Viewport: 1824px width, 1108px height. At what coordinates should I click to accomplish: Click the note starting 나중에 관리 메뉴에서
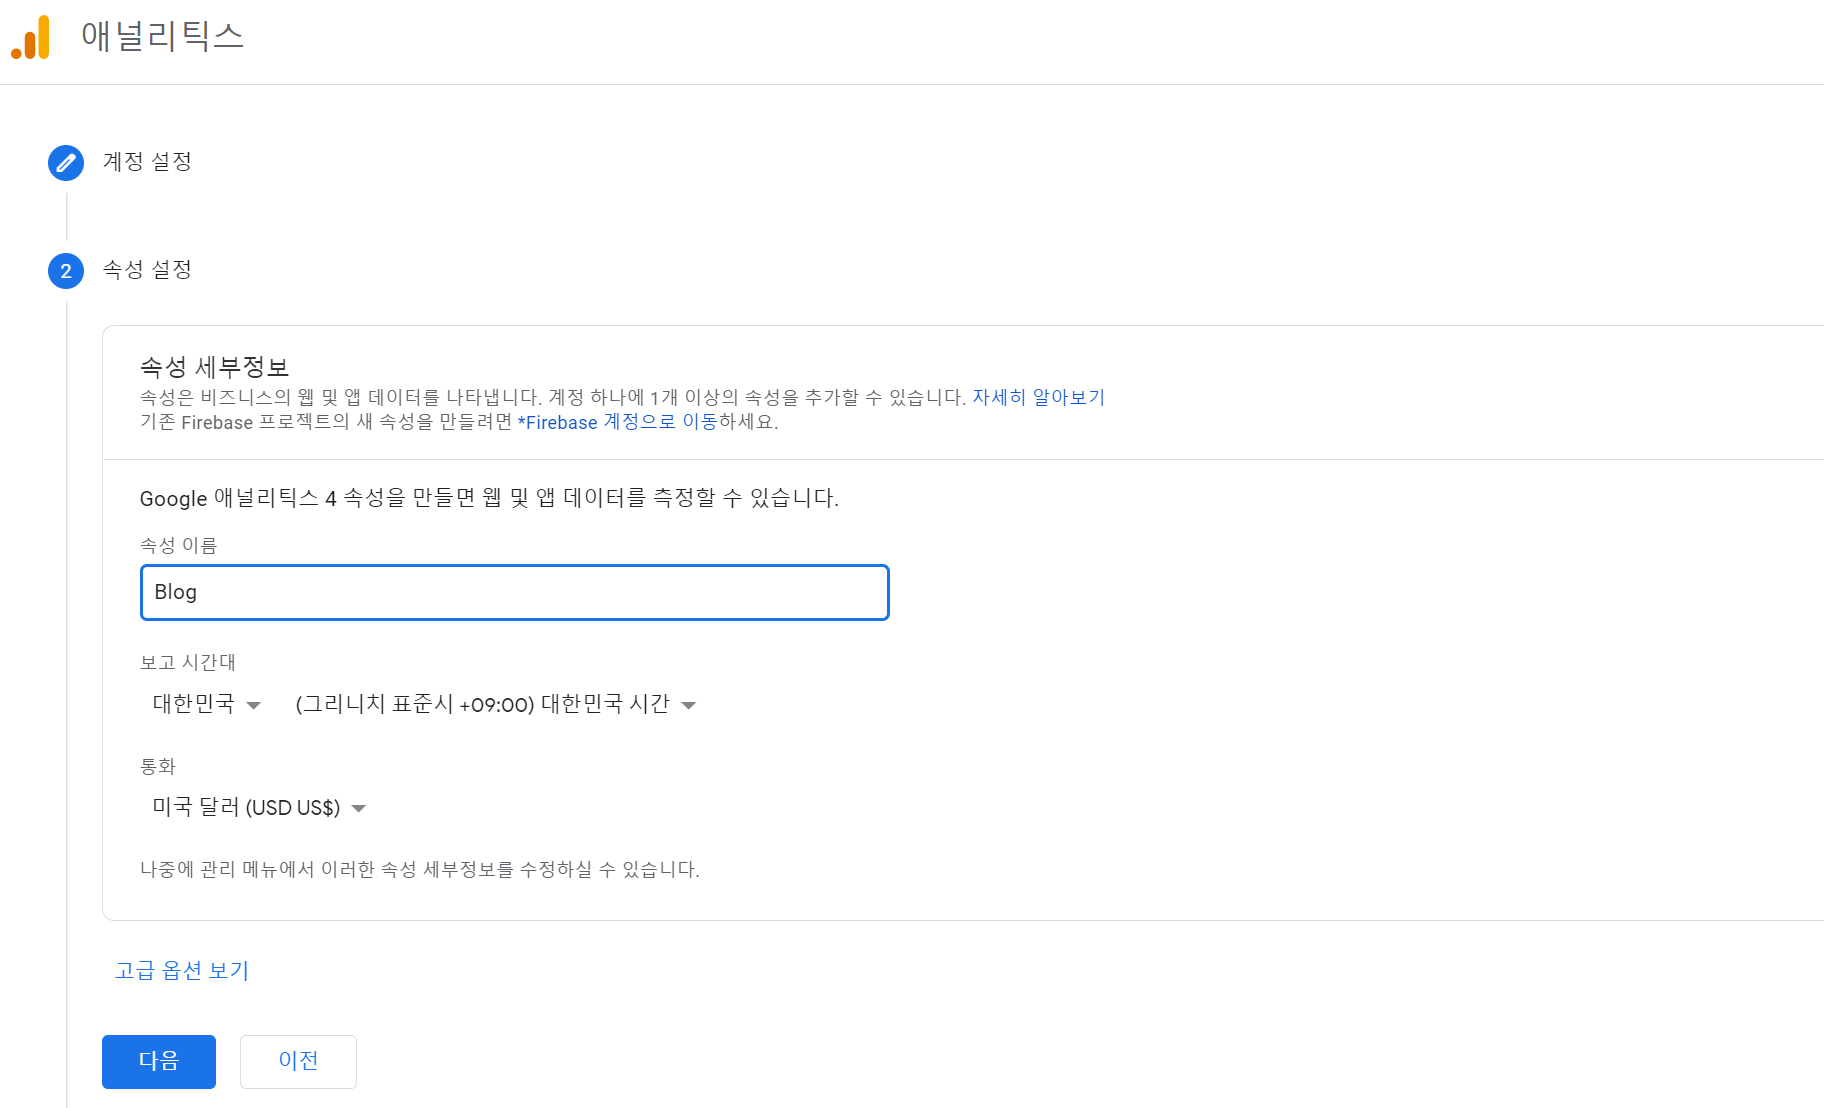420,869
